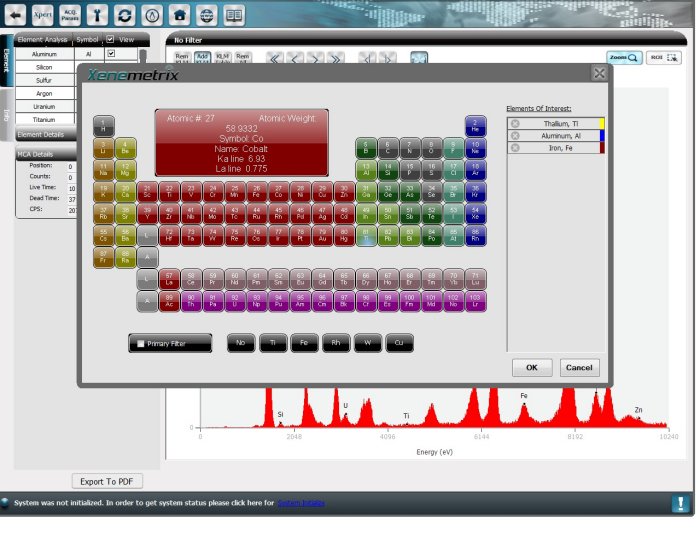Click the back arrow icon in top toolbar
The height and width of the screenshot is (560, 700).
point(16,15)
